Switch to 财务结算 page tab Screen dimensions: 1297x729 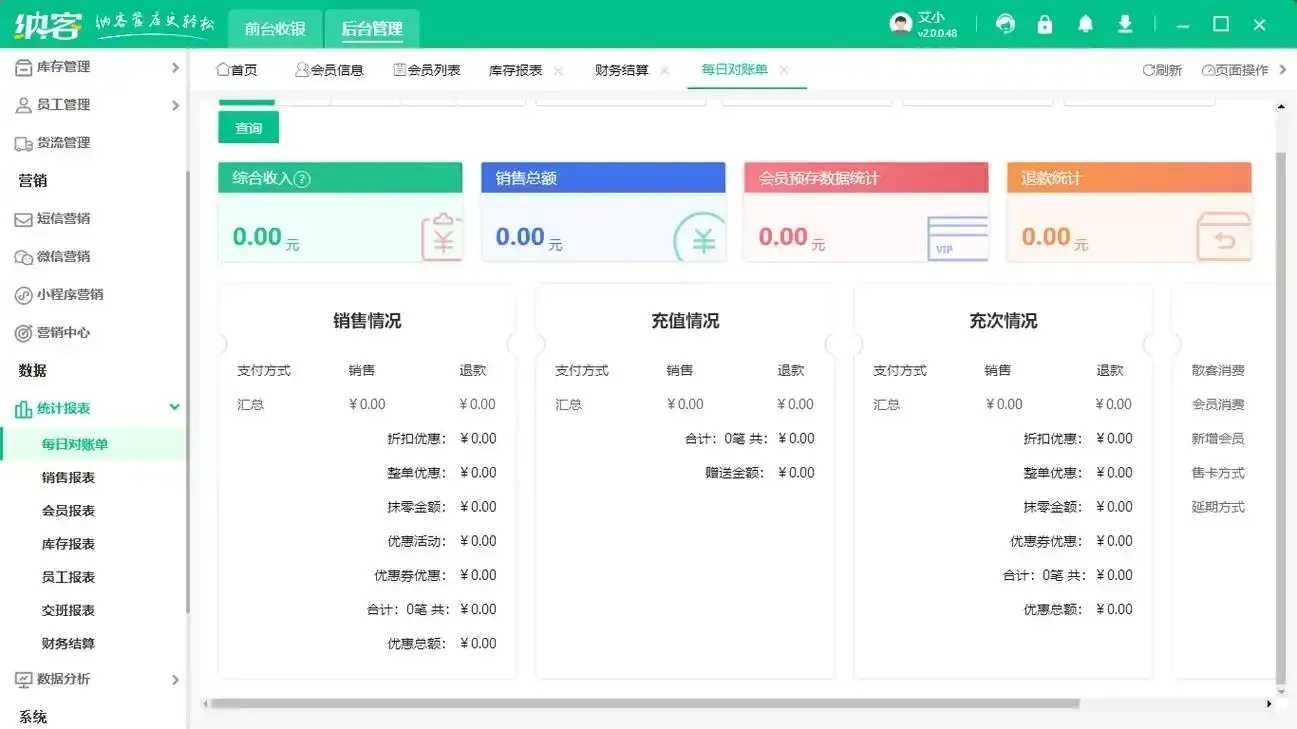[x=621, y=70]
